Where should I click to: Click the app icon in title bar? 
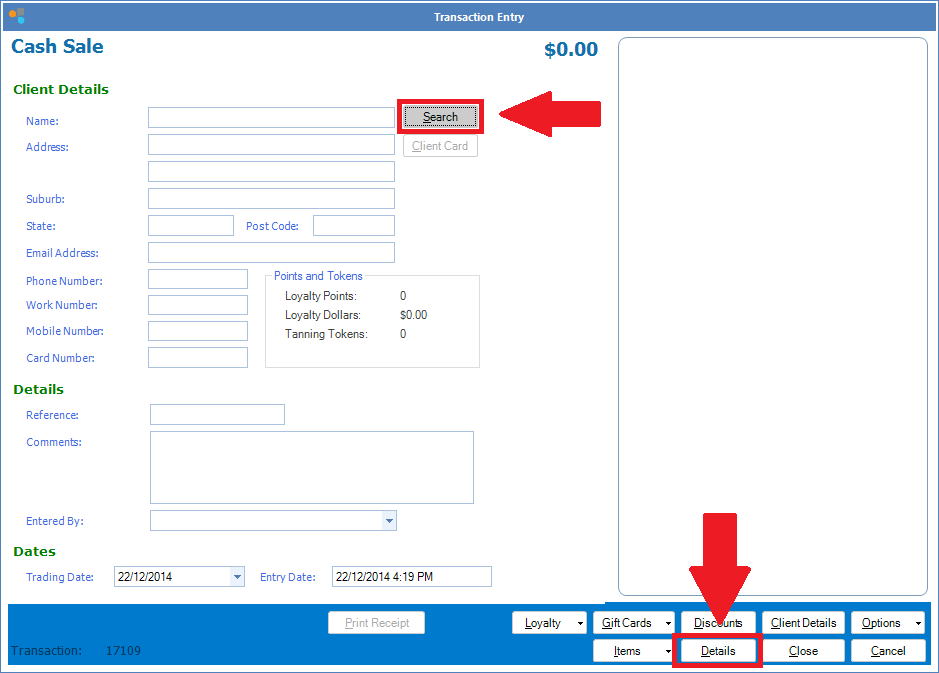pyautogui.click(x=16, y=16)
